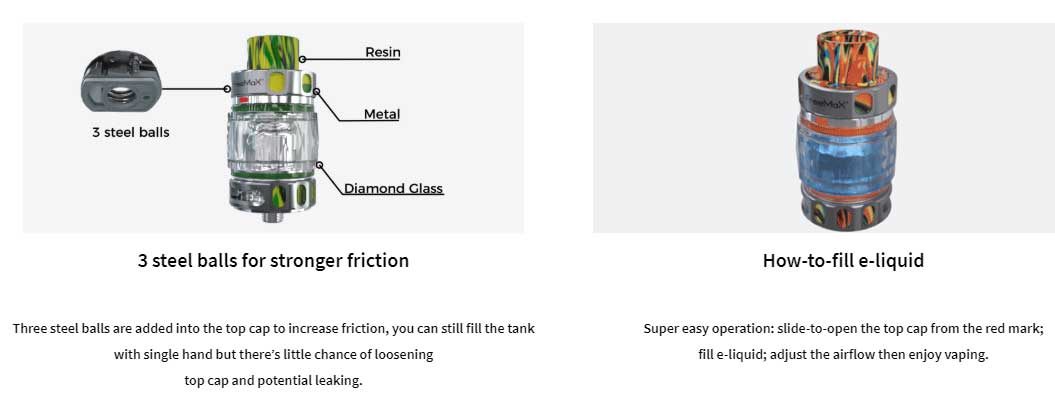Image resolution: width=1055 pixels, height=395 pixels.
Task: Select the Resin label
Action: click(383, 52)
